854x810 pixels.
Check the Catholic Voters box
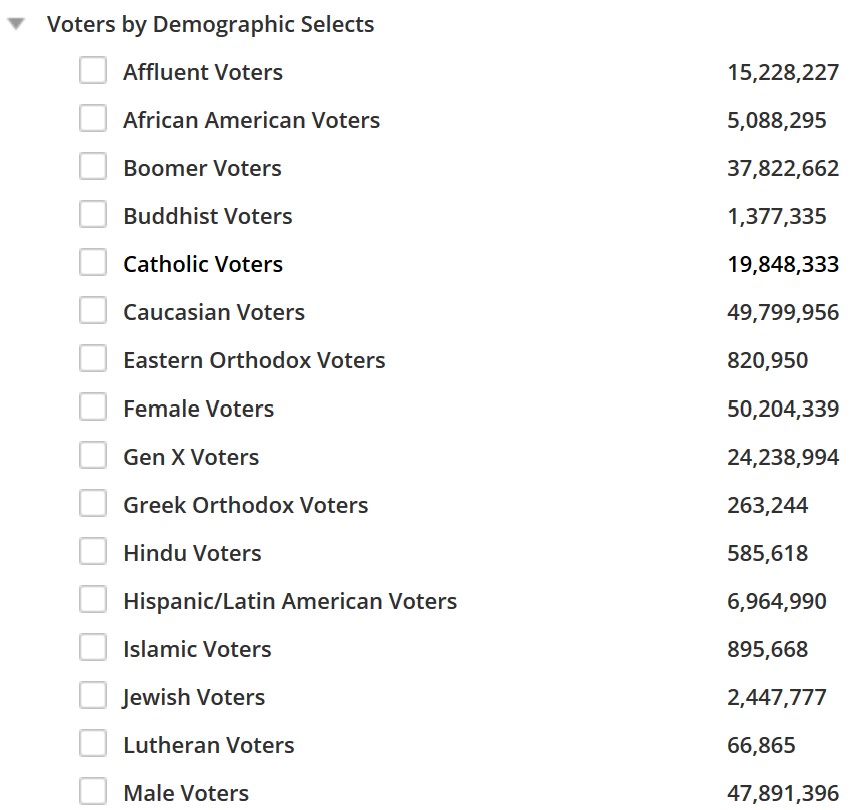[93, 263]
